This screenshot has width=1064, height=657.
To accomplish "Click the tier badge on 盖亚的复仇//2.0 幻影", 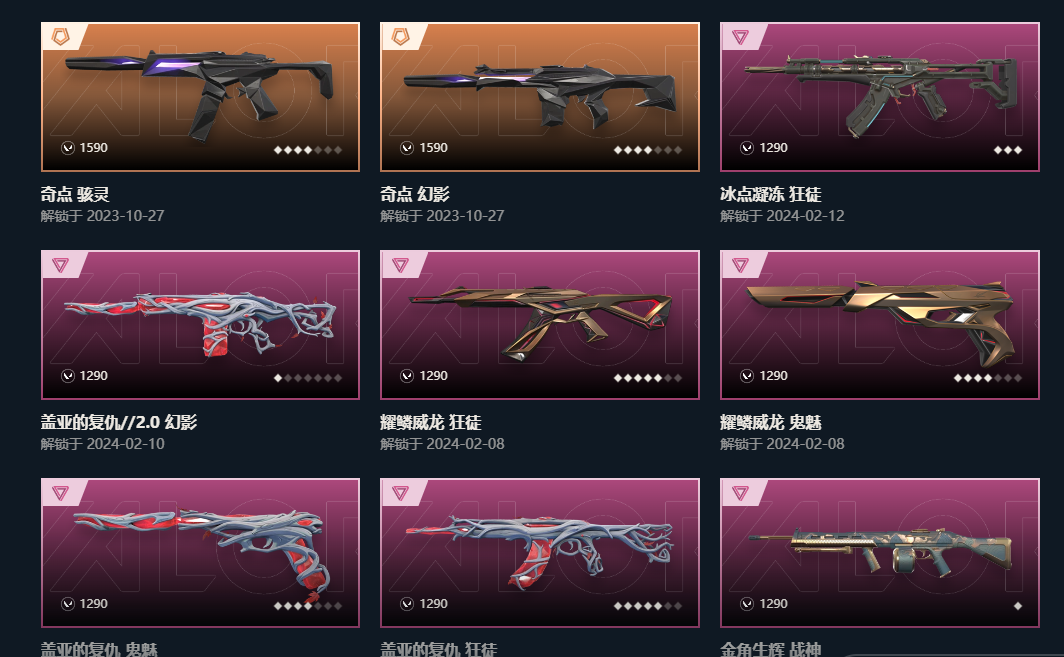I will (x=60, y=265).
